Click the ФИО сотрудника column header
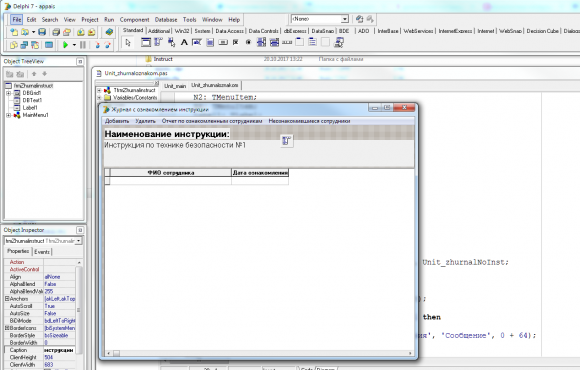The width and height of the screenshot is (580, 370). (x=171, y=173)
